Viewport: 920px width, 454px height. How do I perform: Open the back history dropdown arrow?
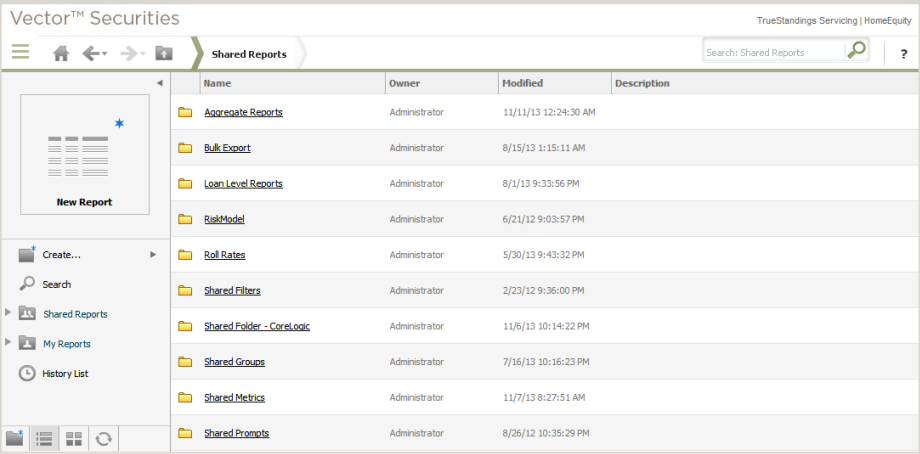coord(104,54)
